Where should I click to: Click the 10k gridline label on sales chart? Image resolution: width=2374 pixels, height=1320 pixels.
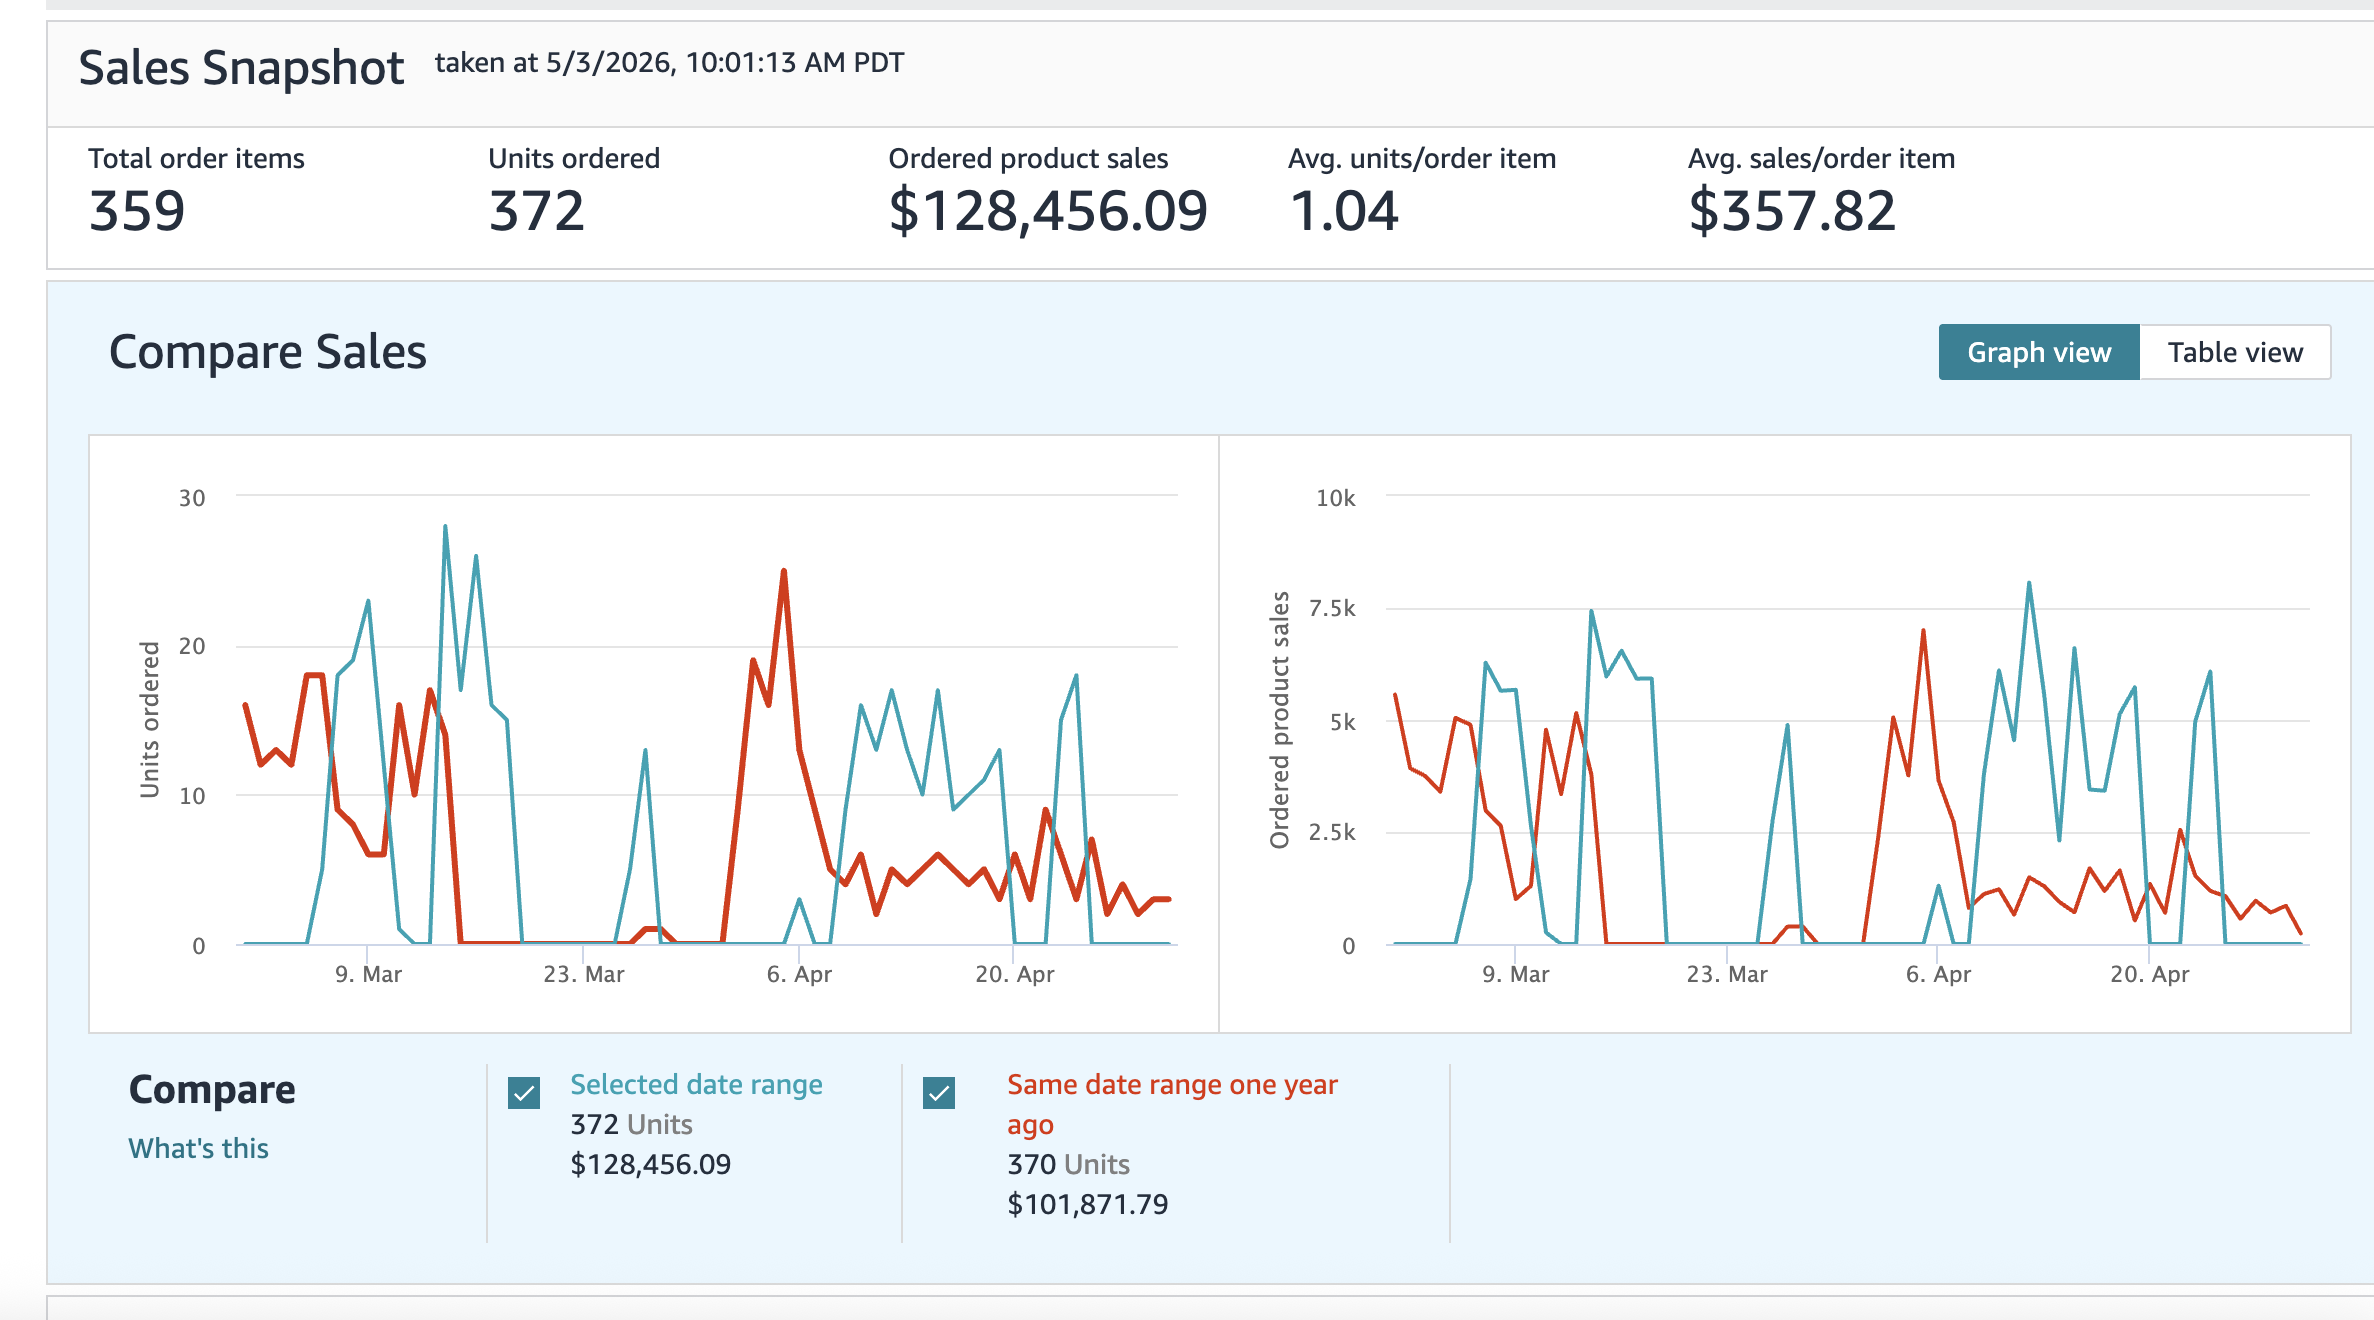click(x=1336, y=498)
